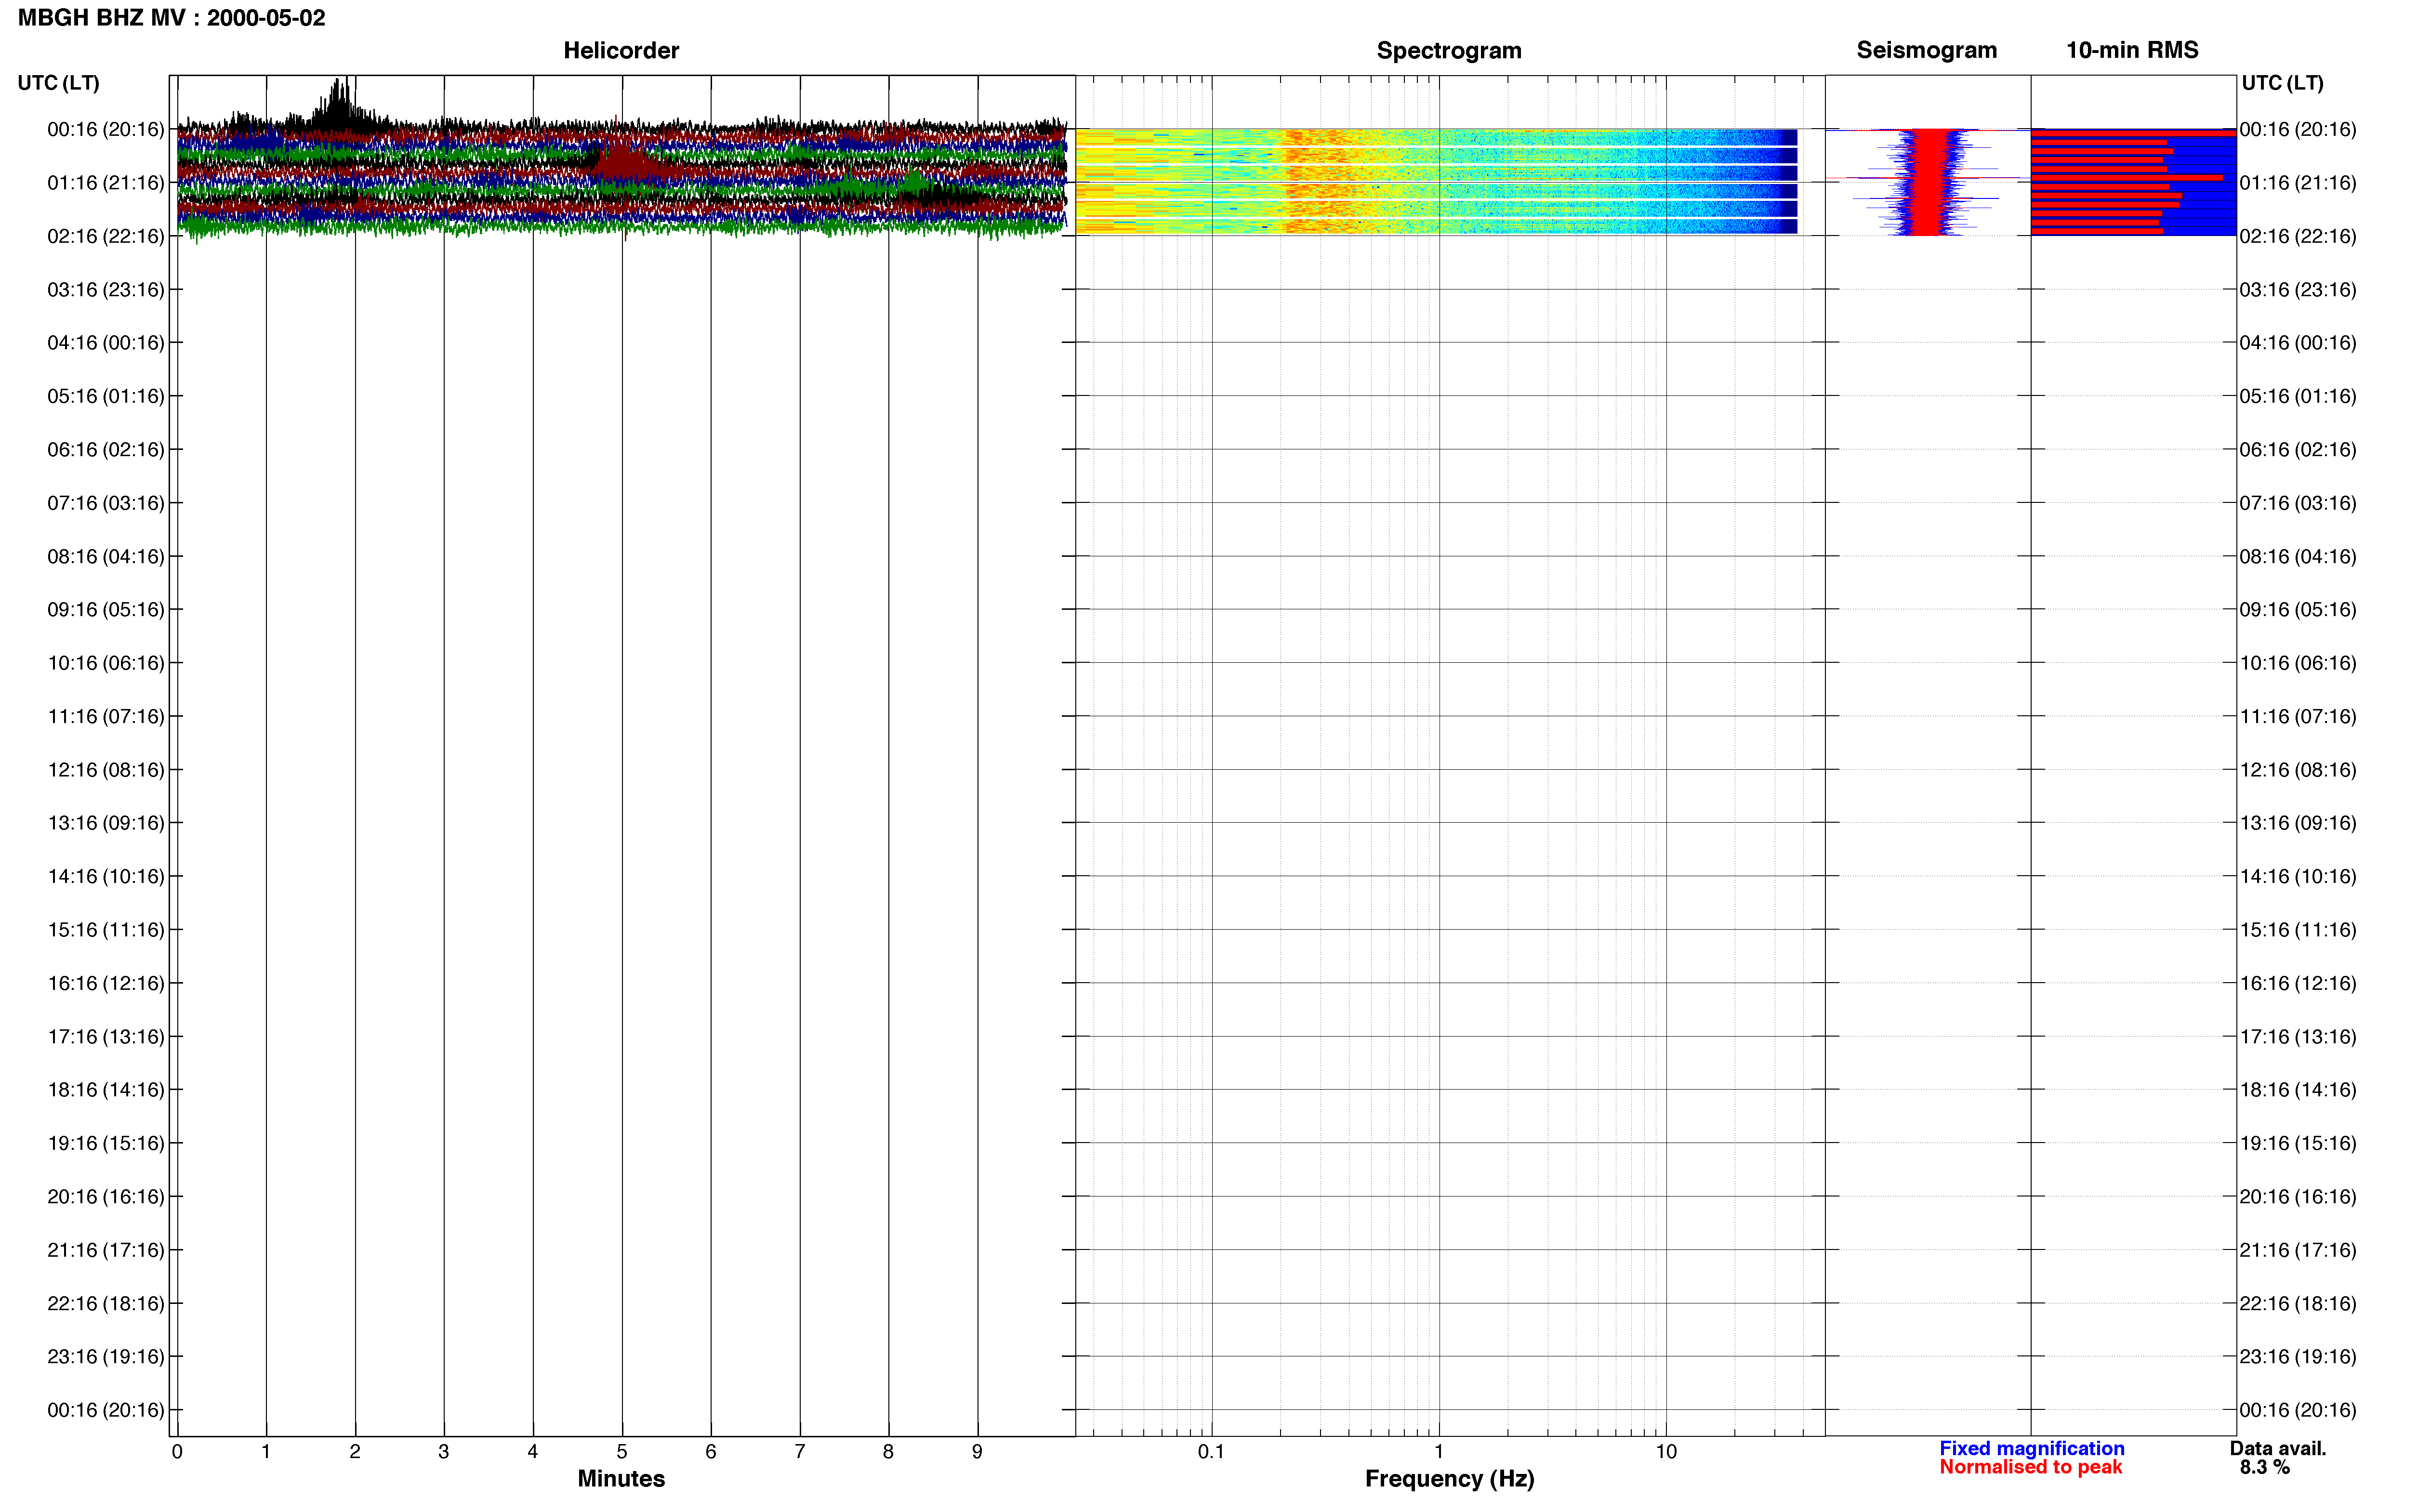
Task: Click the coloured spectrogram data band
Action: coord(1436,182)
